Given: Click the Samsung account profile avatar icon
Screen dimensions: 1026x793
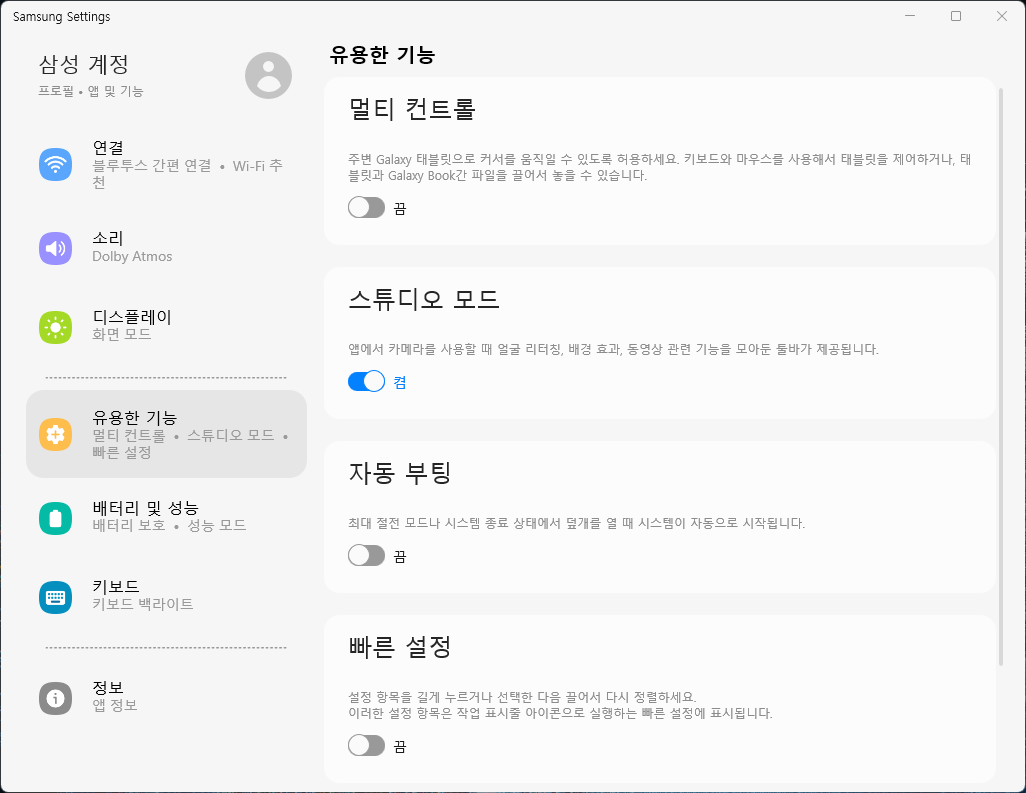Looking at the screenshot, I should (268, 75).
